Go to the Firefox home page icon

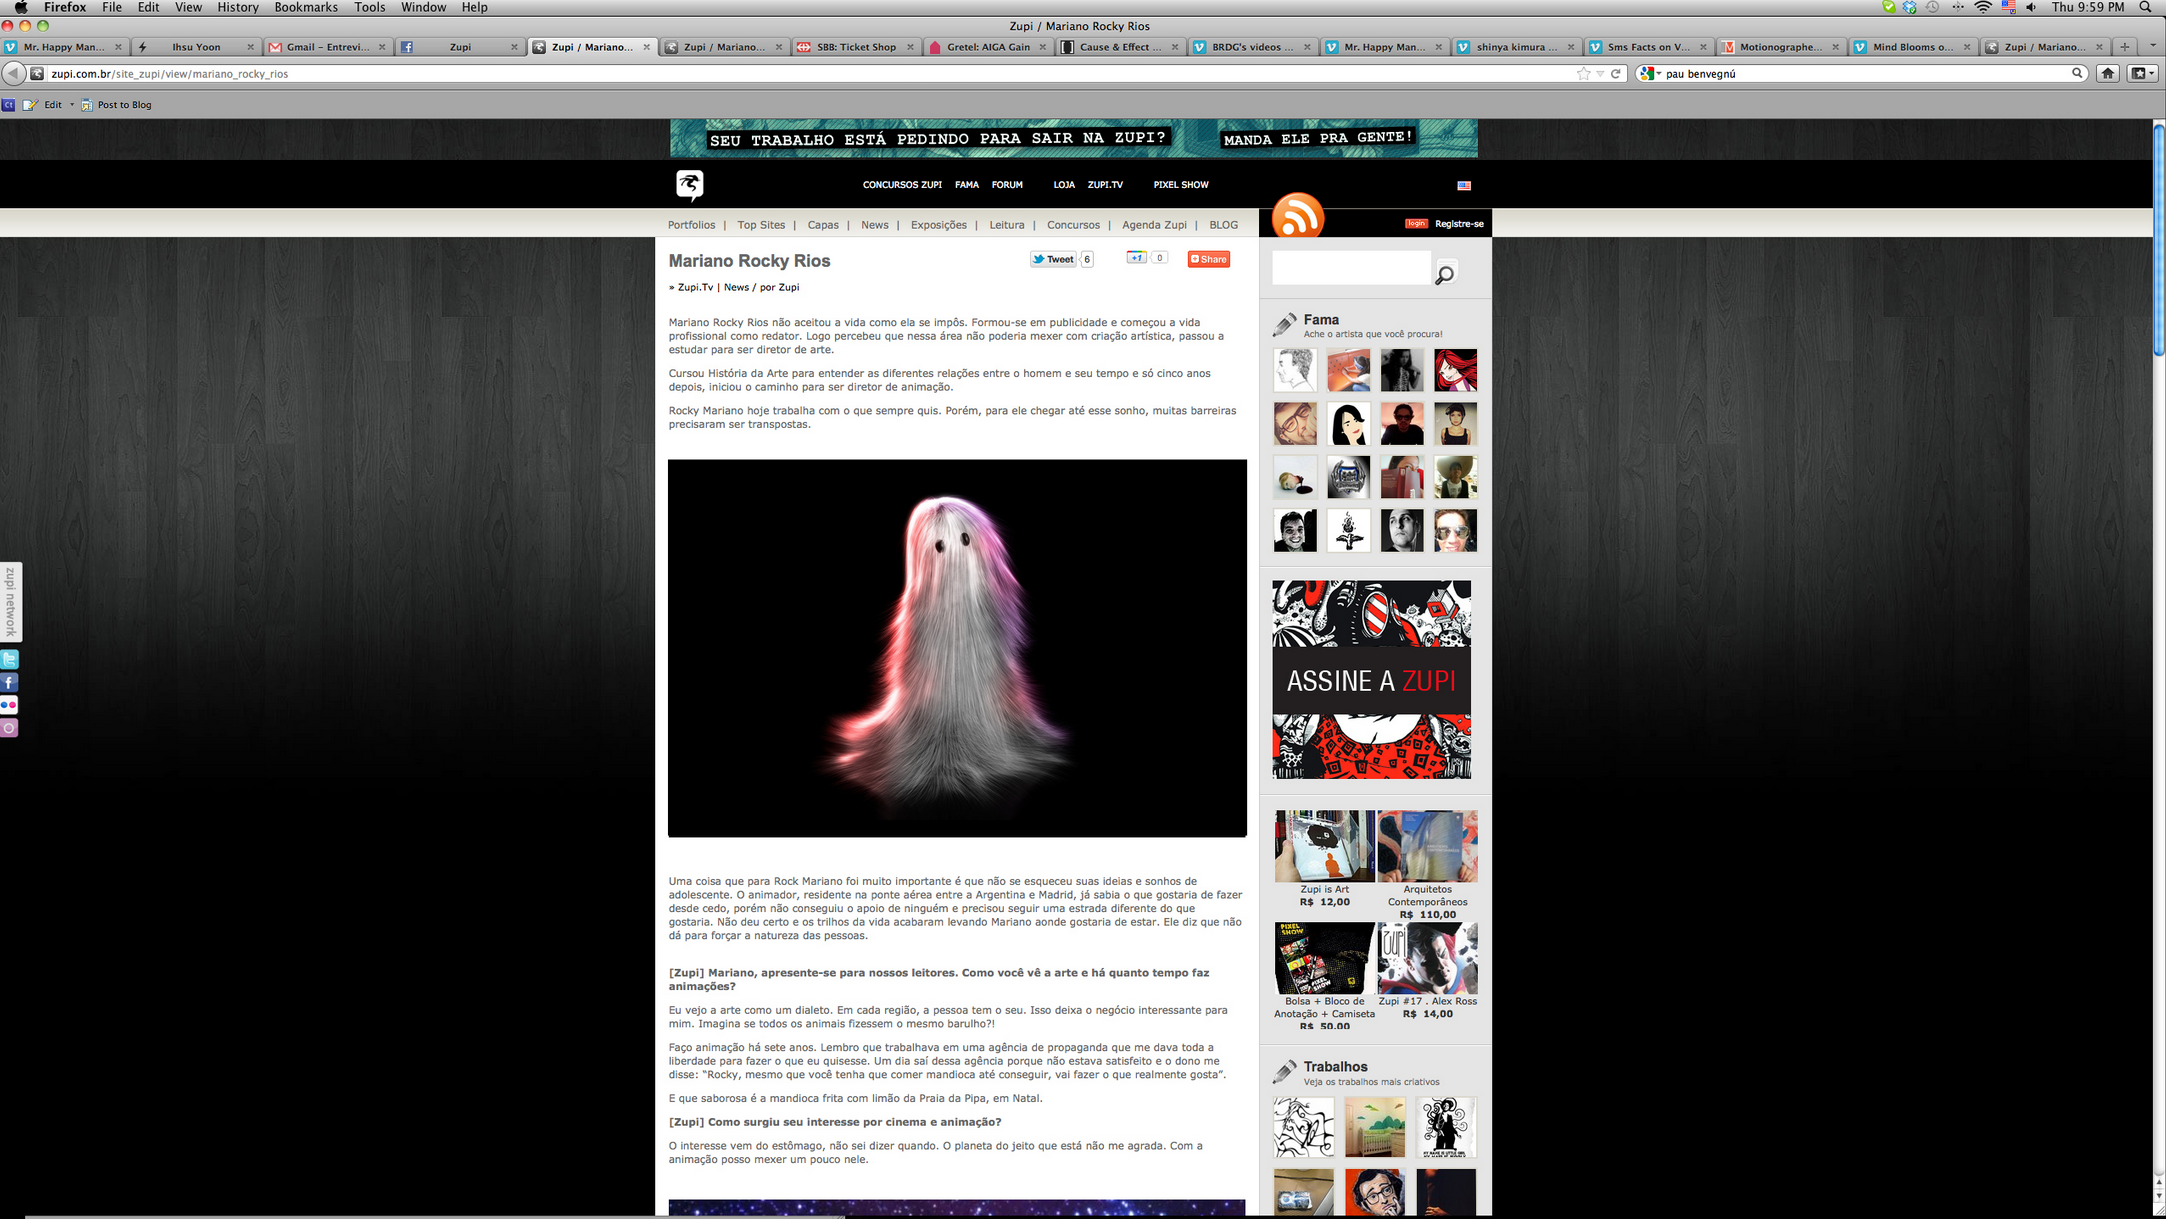point(2108,73)
